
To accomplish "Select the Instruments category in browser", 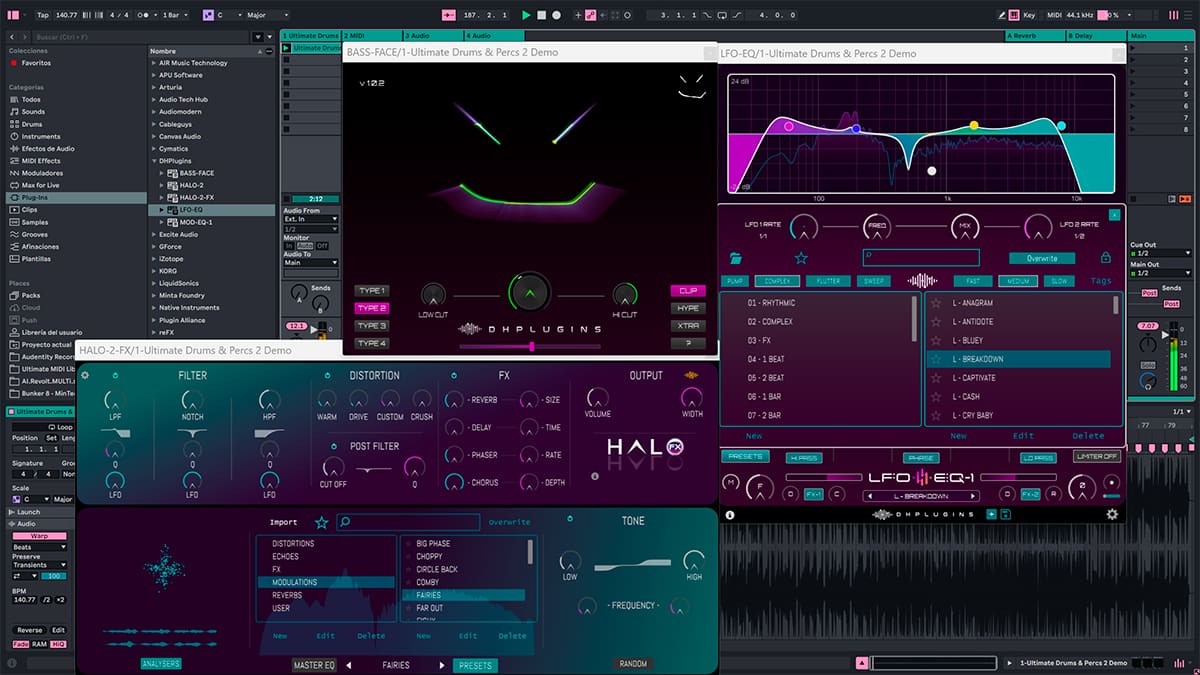I will 41,136.
